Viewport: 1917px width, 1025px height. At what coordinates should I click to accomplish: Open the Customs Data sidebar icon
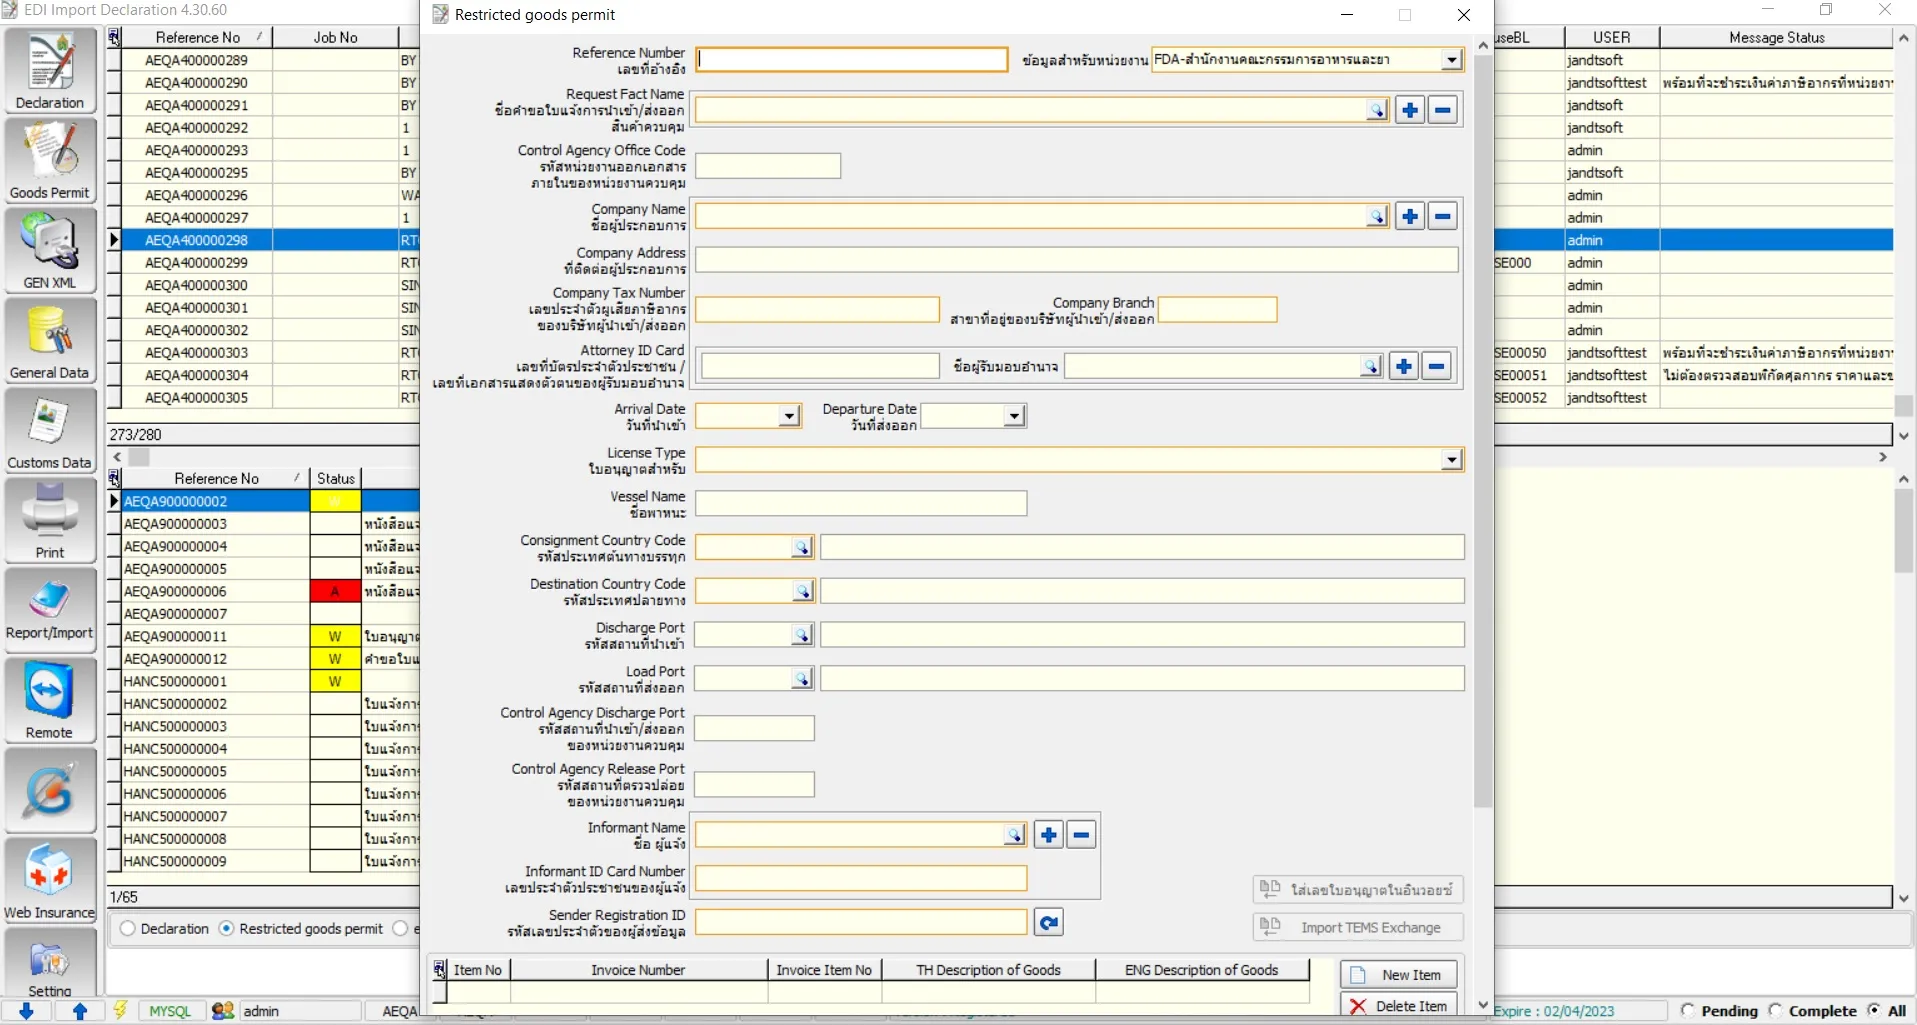tap(50, 430)
